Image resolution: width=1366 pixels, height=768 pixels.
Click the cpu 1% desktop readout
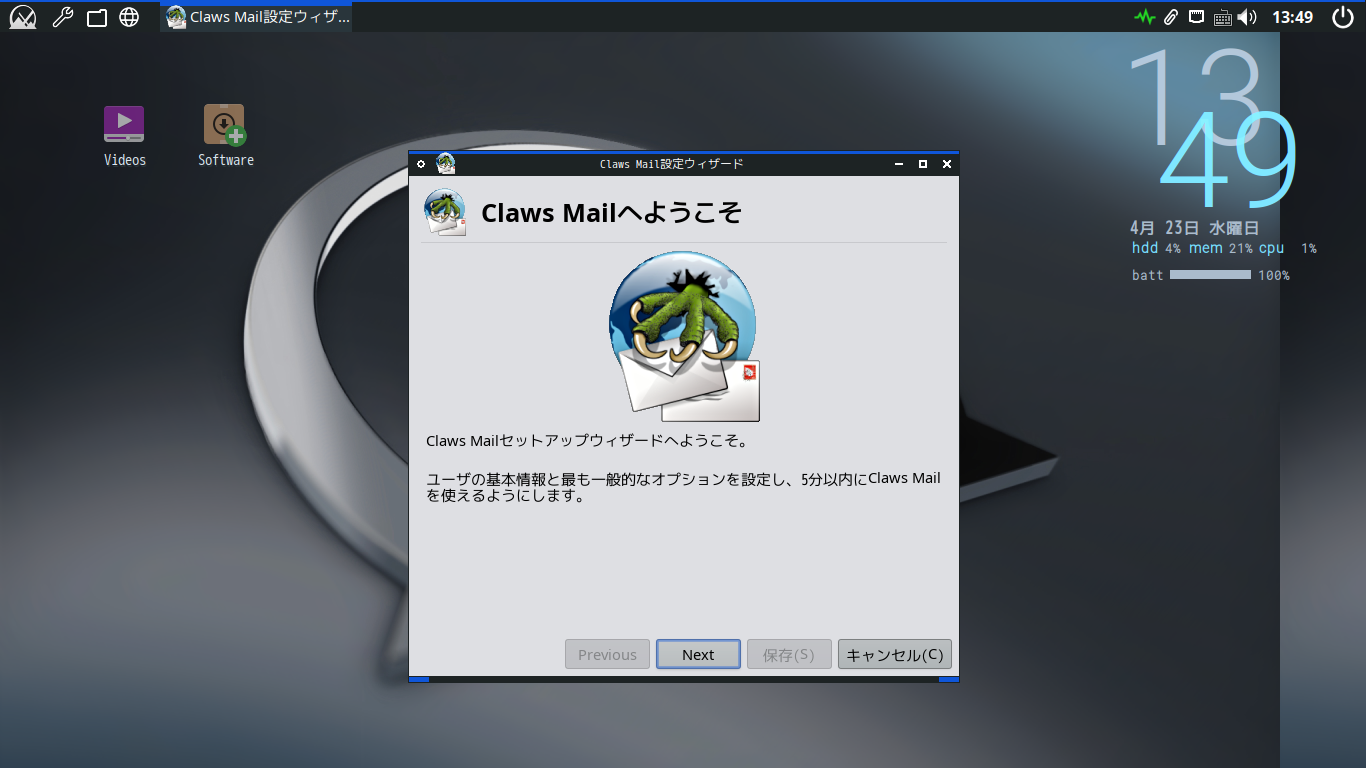(1288, 248)
